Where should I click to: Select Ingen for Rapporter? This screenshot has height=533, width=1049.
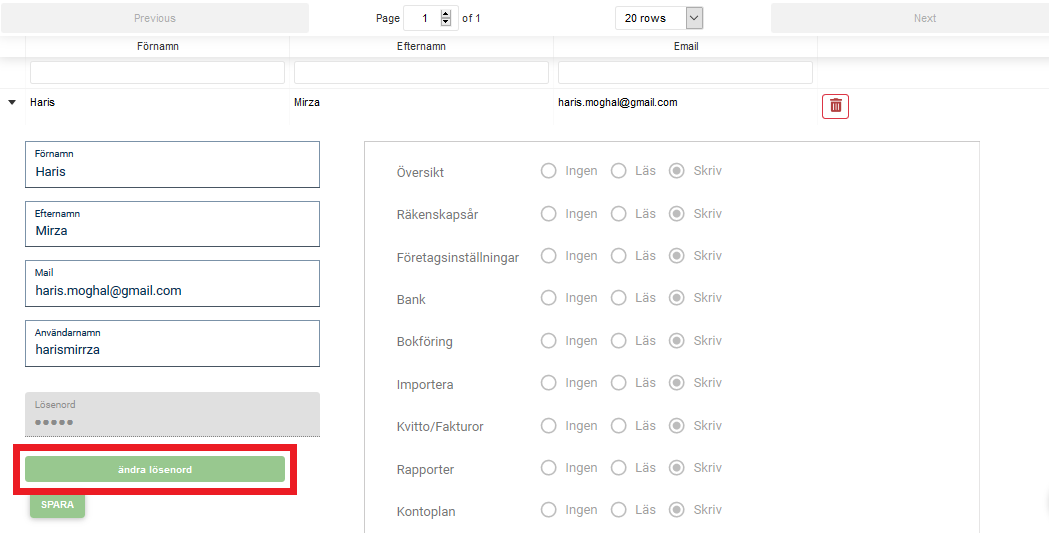tap(548, 468)
